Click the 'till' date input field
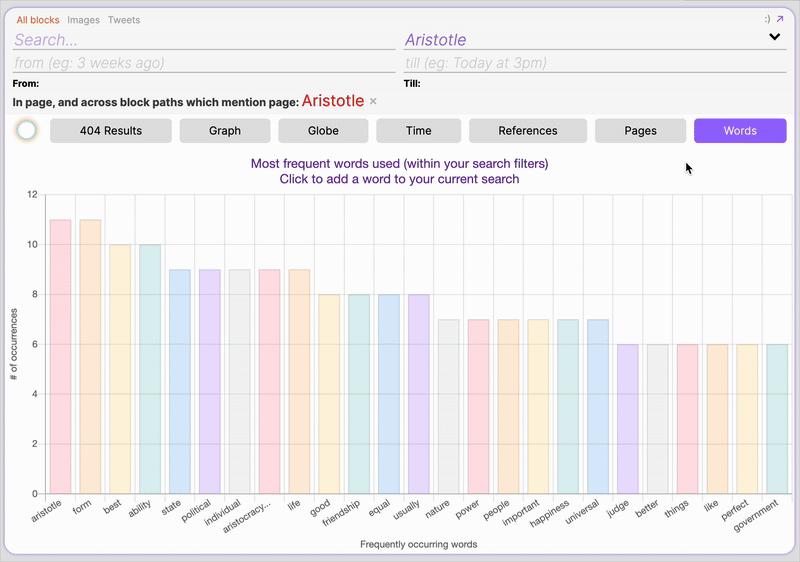800x562 pixels. (x=595, y=63)
